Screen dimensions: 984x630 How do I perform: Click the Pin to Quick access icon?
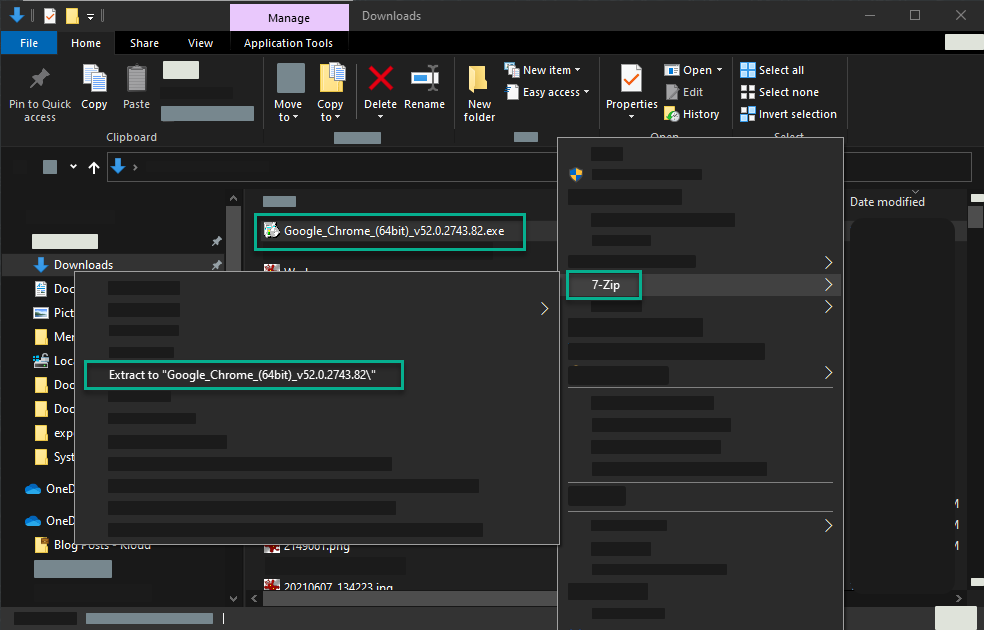click(40, 79)
